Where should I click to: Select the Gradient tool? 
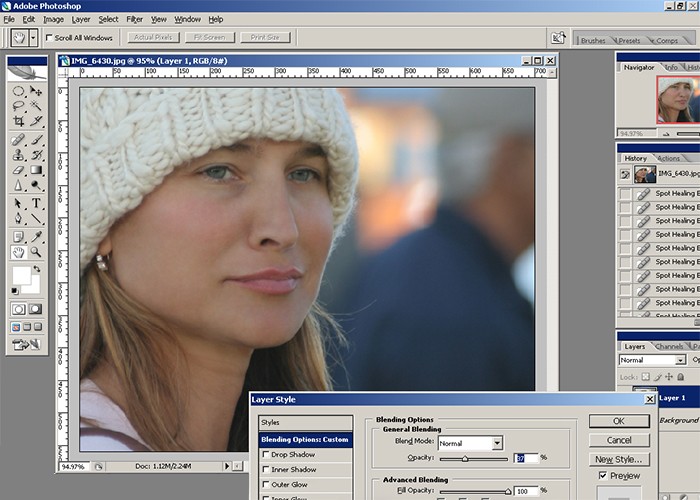(x=36, y=170)
